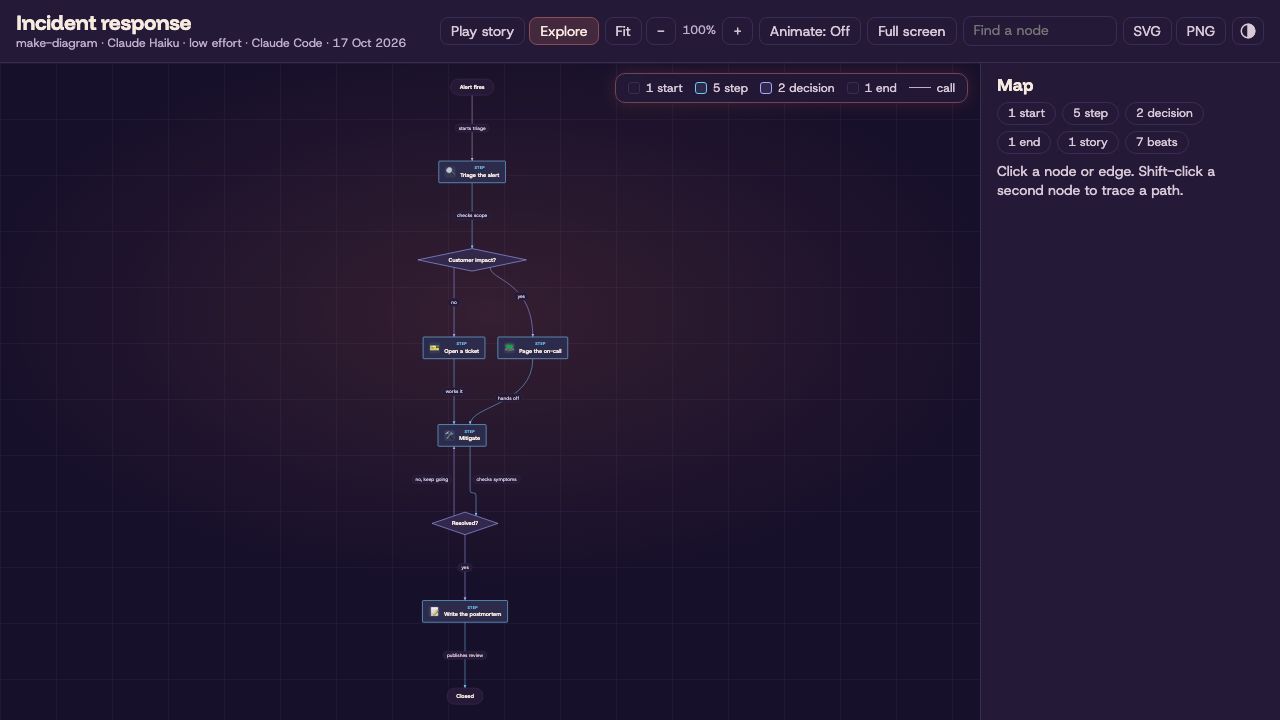Switch to Play story mode
The width and height of the screenshot is (1280, 720).
[x=482, y=31]
